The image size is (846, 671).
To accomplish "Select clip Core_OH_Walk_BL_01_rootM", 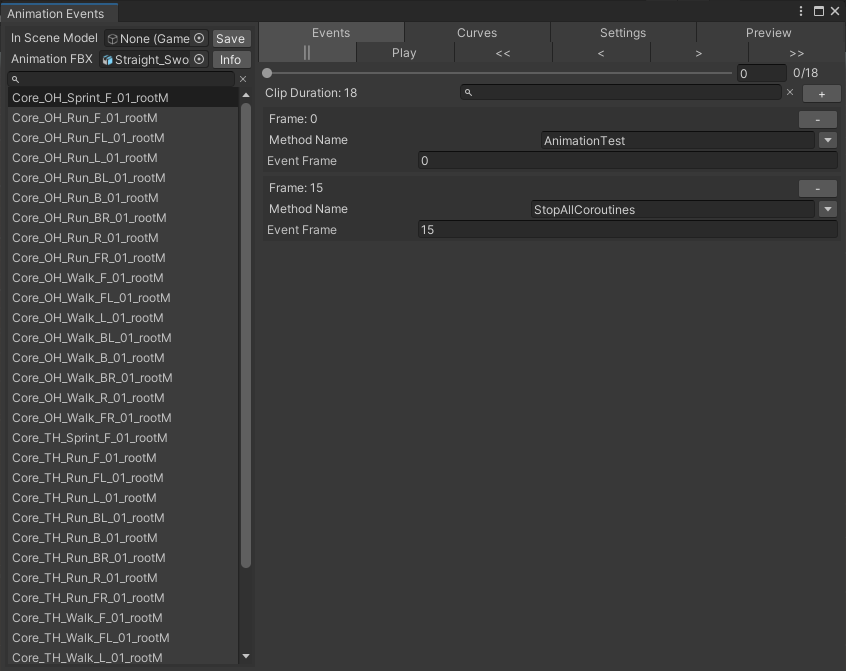I will [123, 337].
